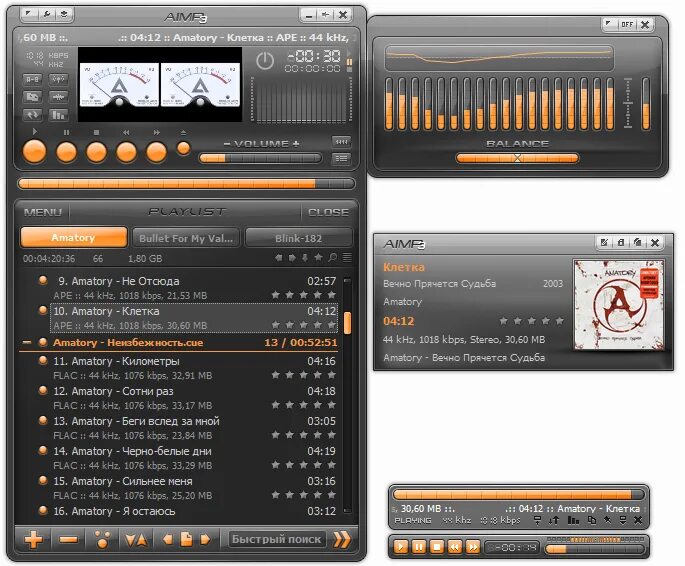Click the playlist left arrow navigation icon
This screenshot has height=566, width=685.
tap(278, 258)
